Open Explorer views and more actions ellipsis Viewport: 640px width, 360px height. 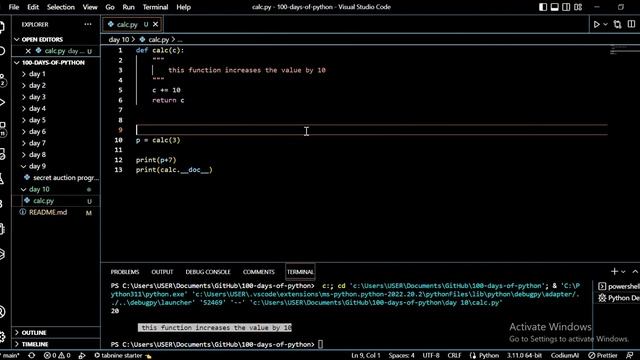88,24
